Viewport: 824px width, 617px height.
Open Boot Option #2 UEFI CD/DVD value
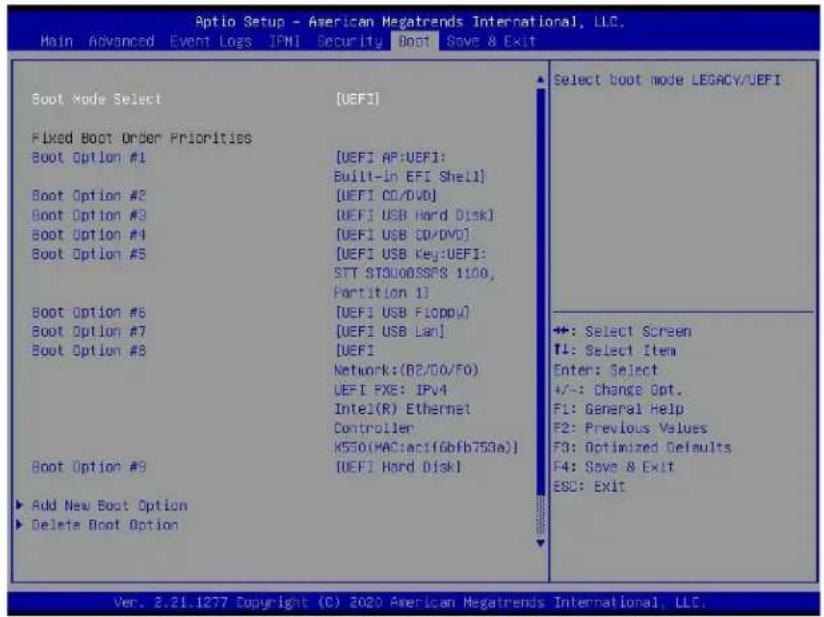(386, 196)
